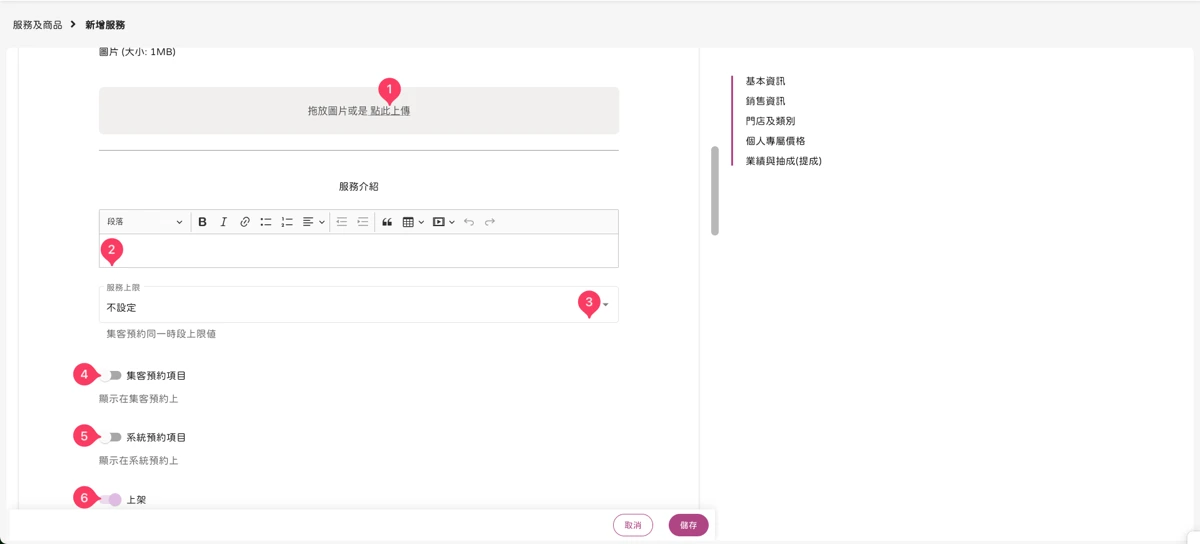This screenshot has width=1200, height=544.
Task: Open the 段落 paragraph style dropdown
Action: [x=145, y=222]
